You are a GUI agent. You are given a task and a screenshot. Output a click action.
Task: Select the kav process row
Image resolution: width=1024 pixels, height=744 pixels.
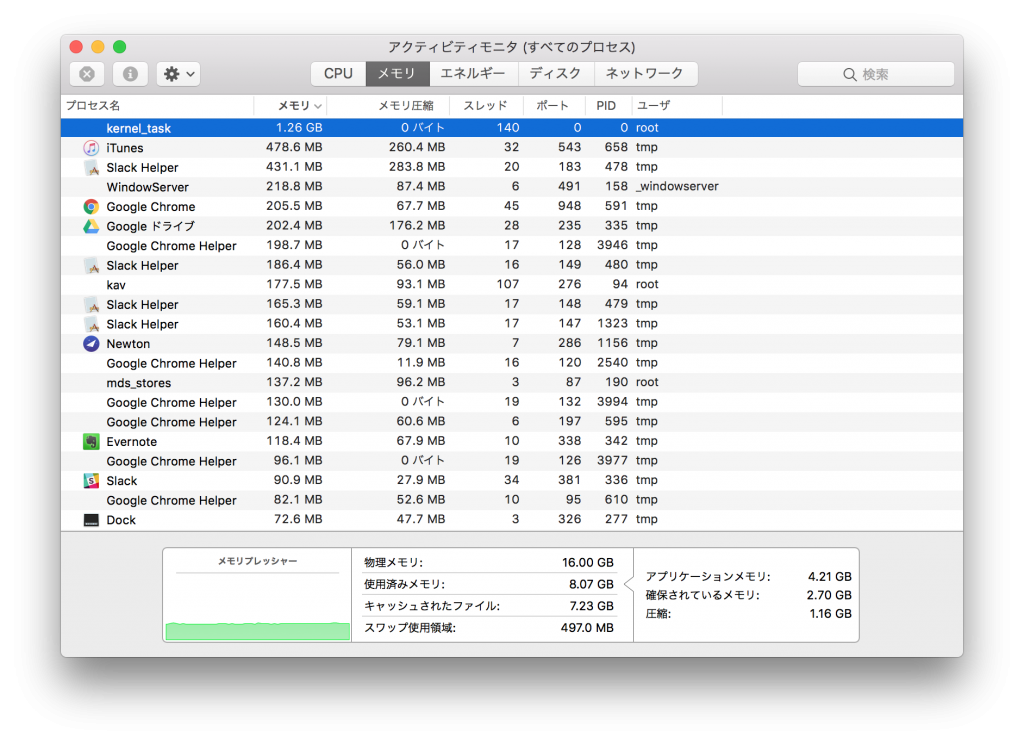click(x=512, y=285)
